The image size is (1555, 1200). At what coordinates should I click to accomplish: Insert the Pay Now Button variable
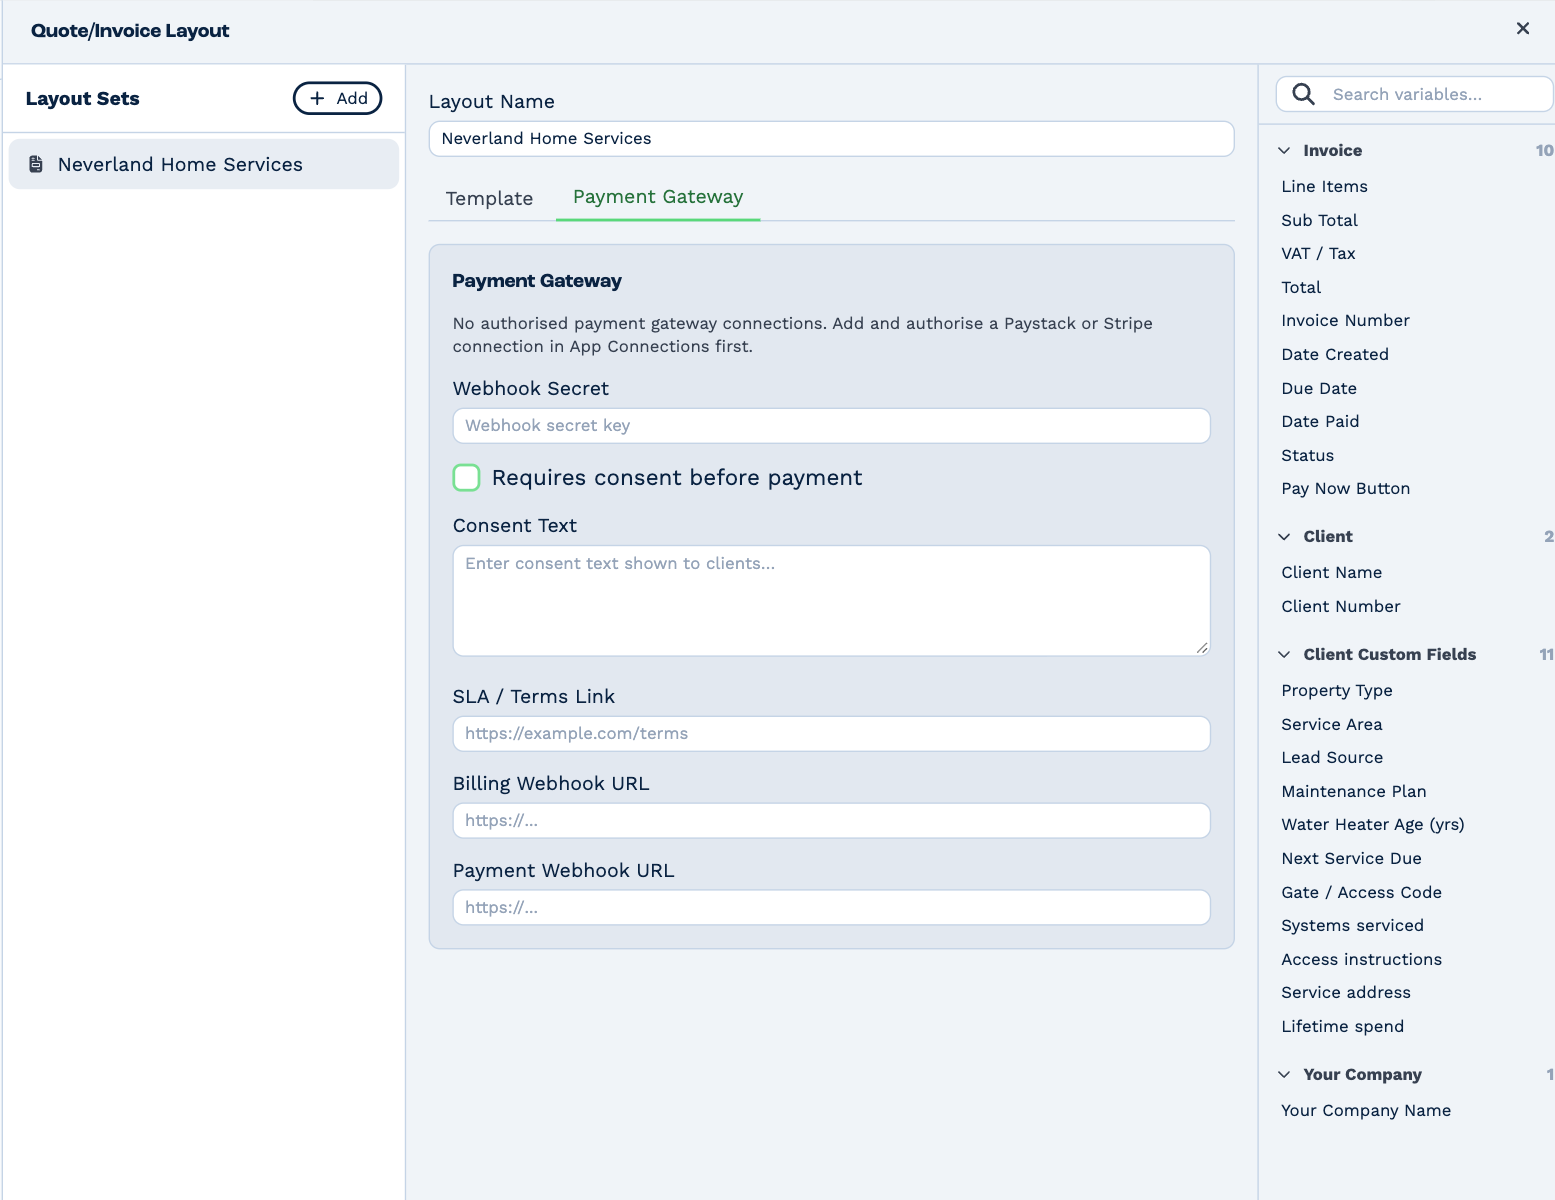coord(1345,488)
